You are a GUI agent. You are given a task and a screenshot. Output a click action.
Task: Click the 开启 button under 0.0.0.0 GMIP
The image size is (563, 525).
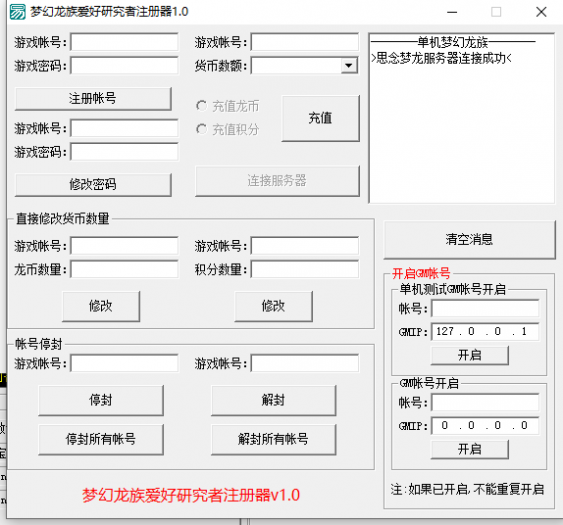470,449
